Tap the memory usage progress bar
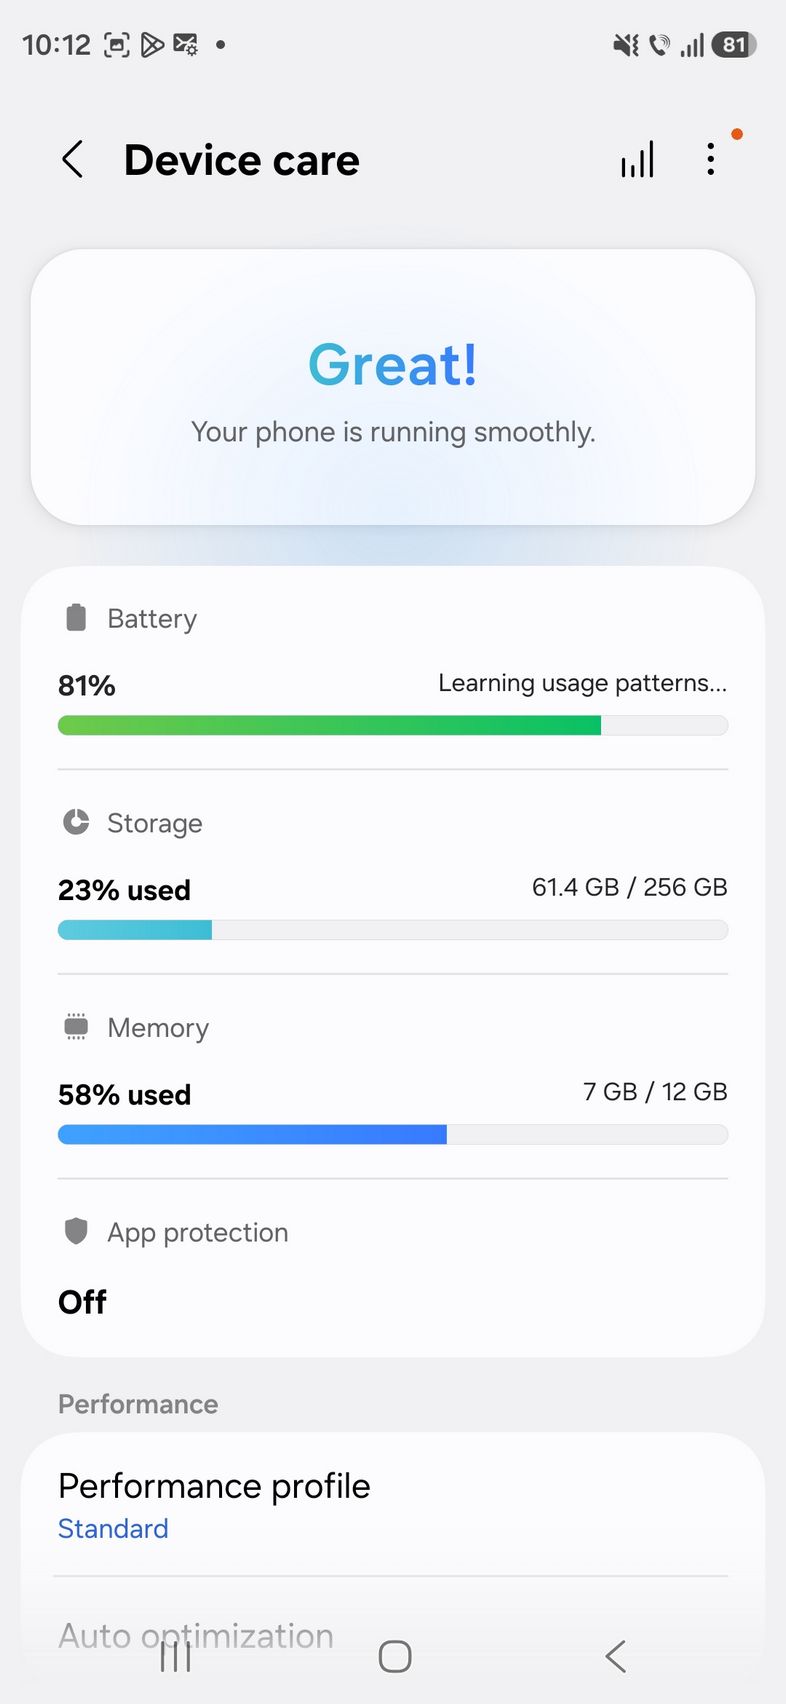The width and height of the screenshot is (786, 1704). pyautogui.click(x=392, y=1135)
